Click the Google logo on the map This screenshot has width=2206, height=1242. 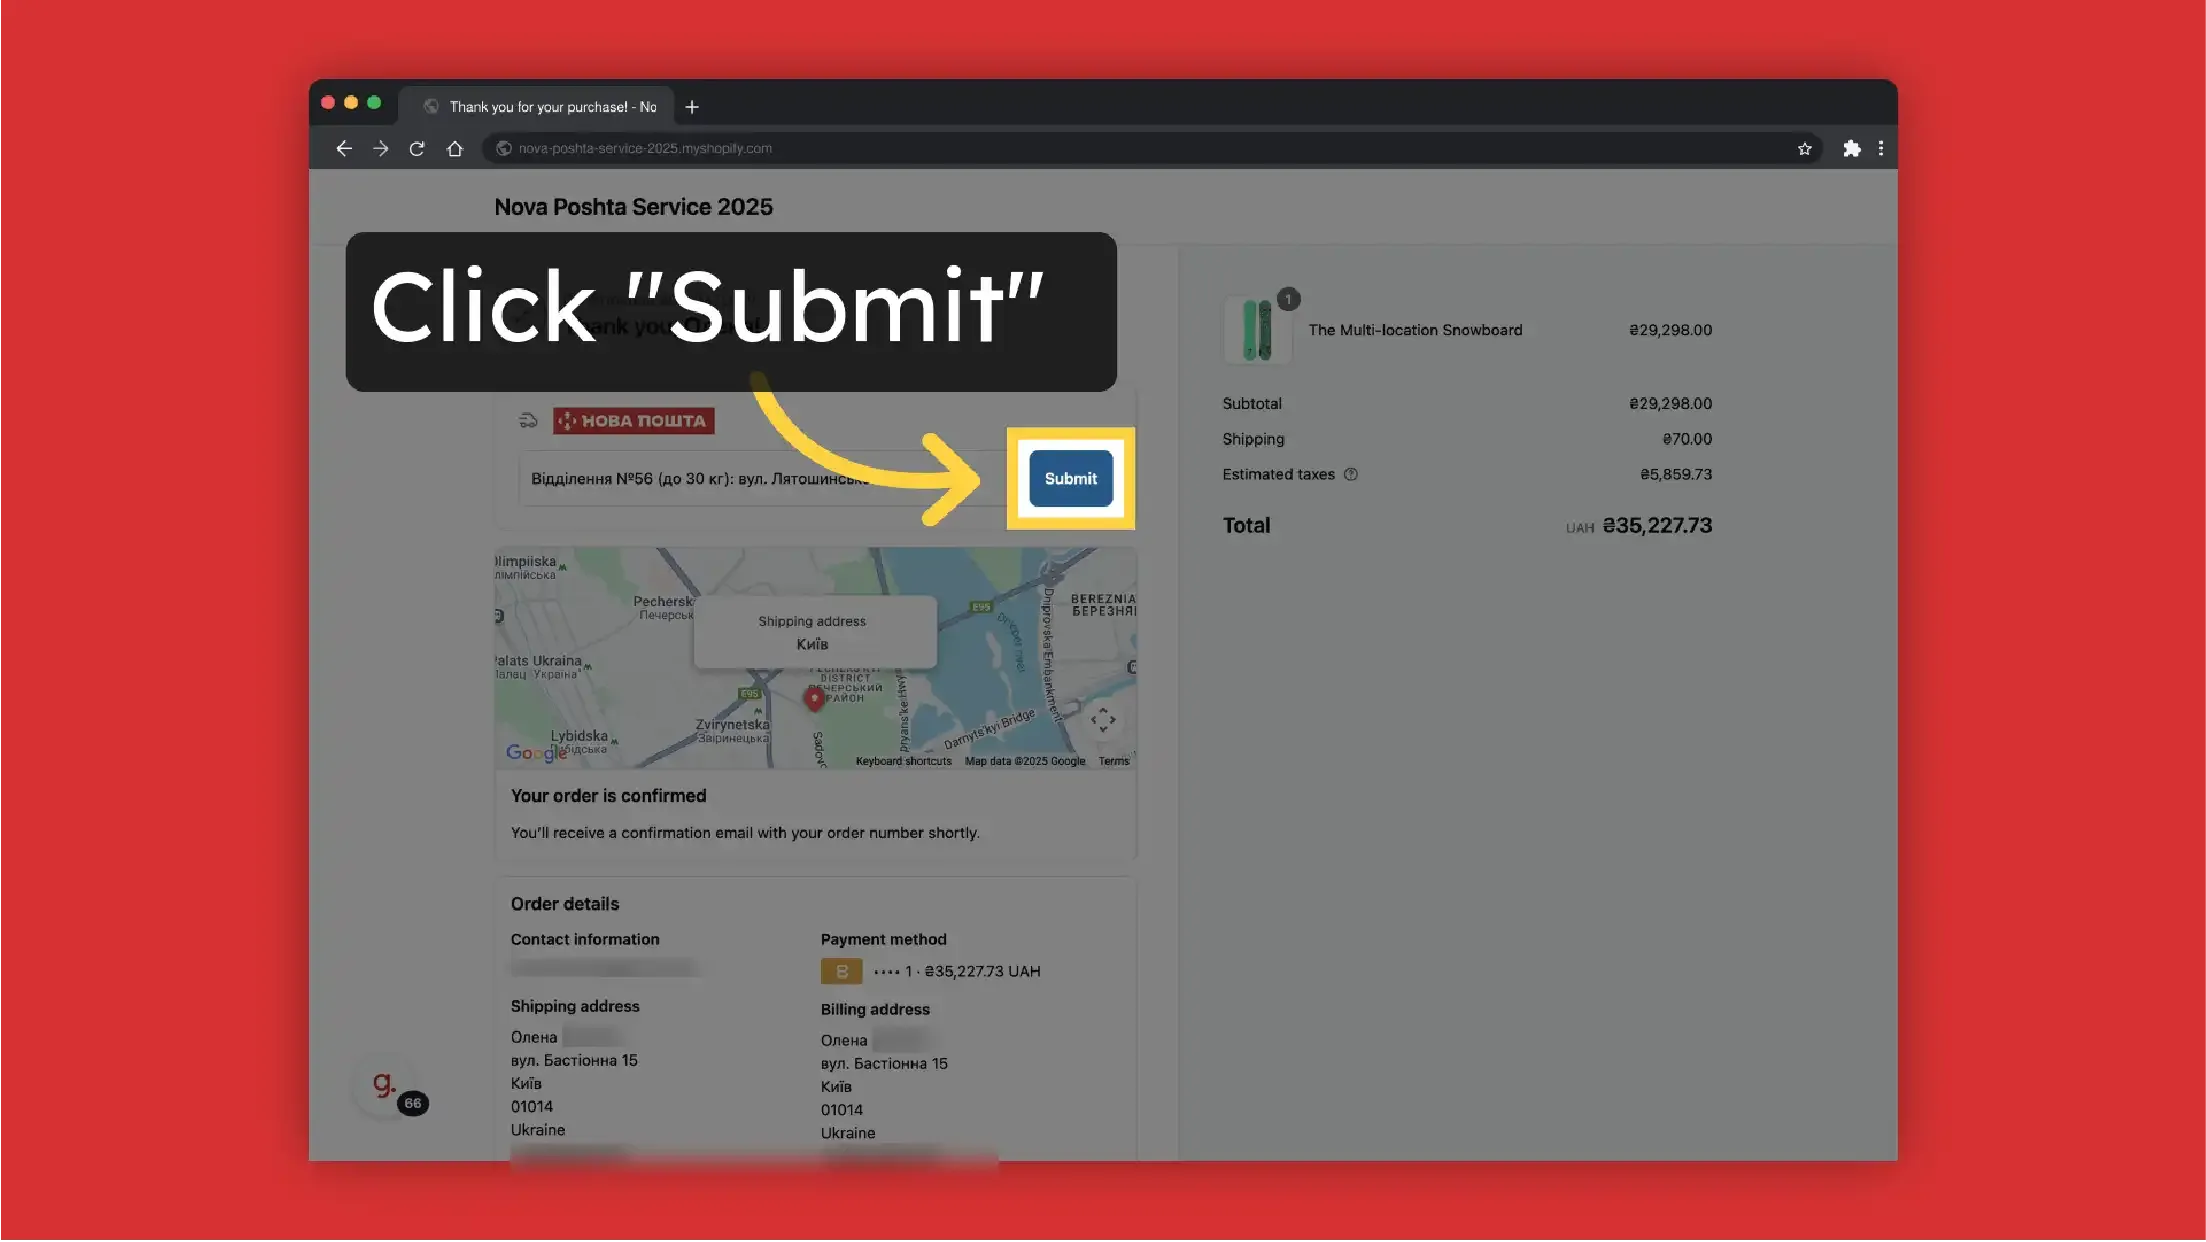(x=536, y=752)
